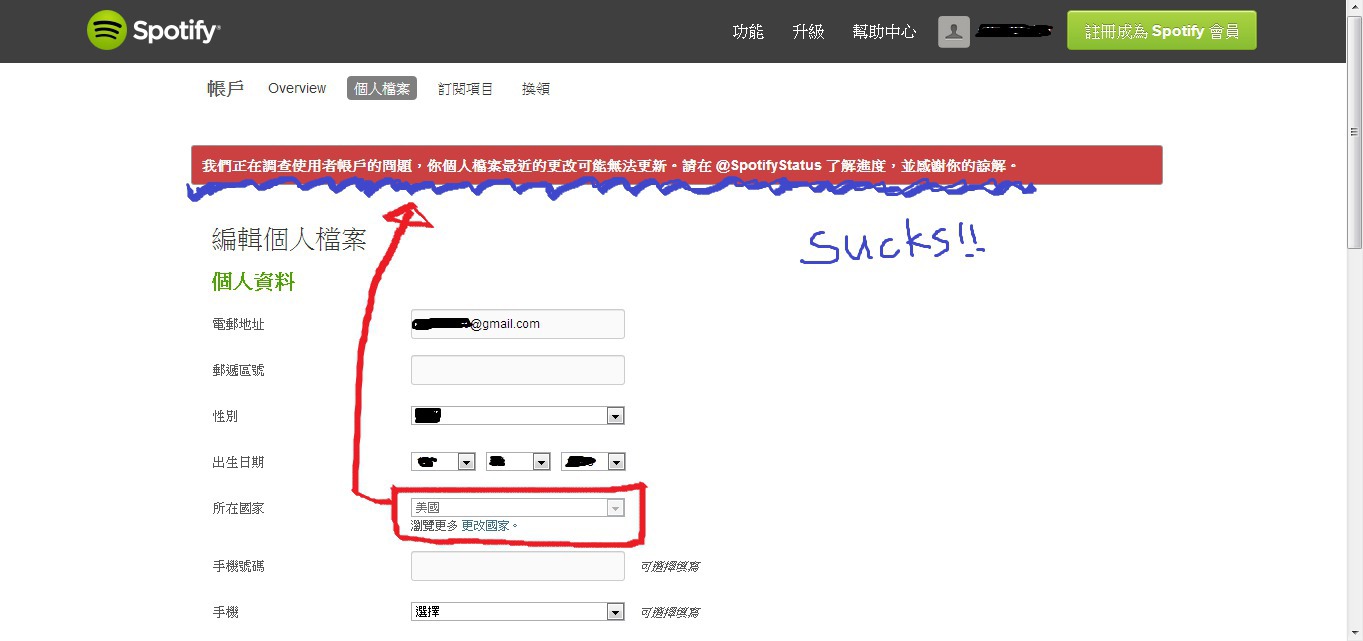
Task: Click the 個人資料 section heading
Action: pos(253,282)
